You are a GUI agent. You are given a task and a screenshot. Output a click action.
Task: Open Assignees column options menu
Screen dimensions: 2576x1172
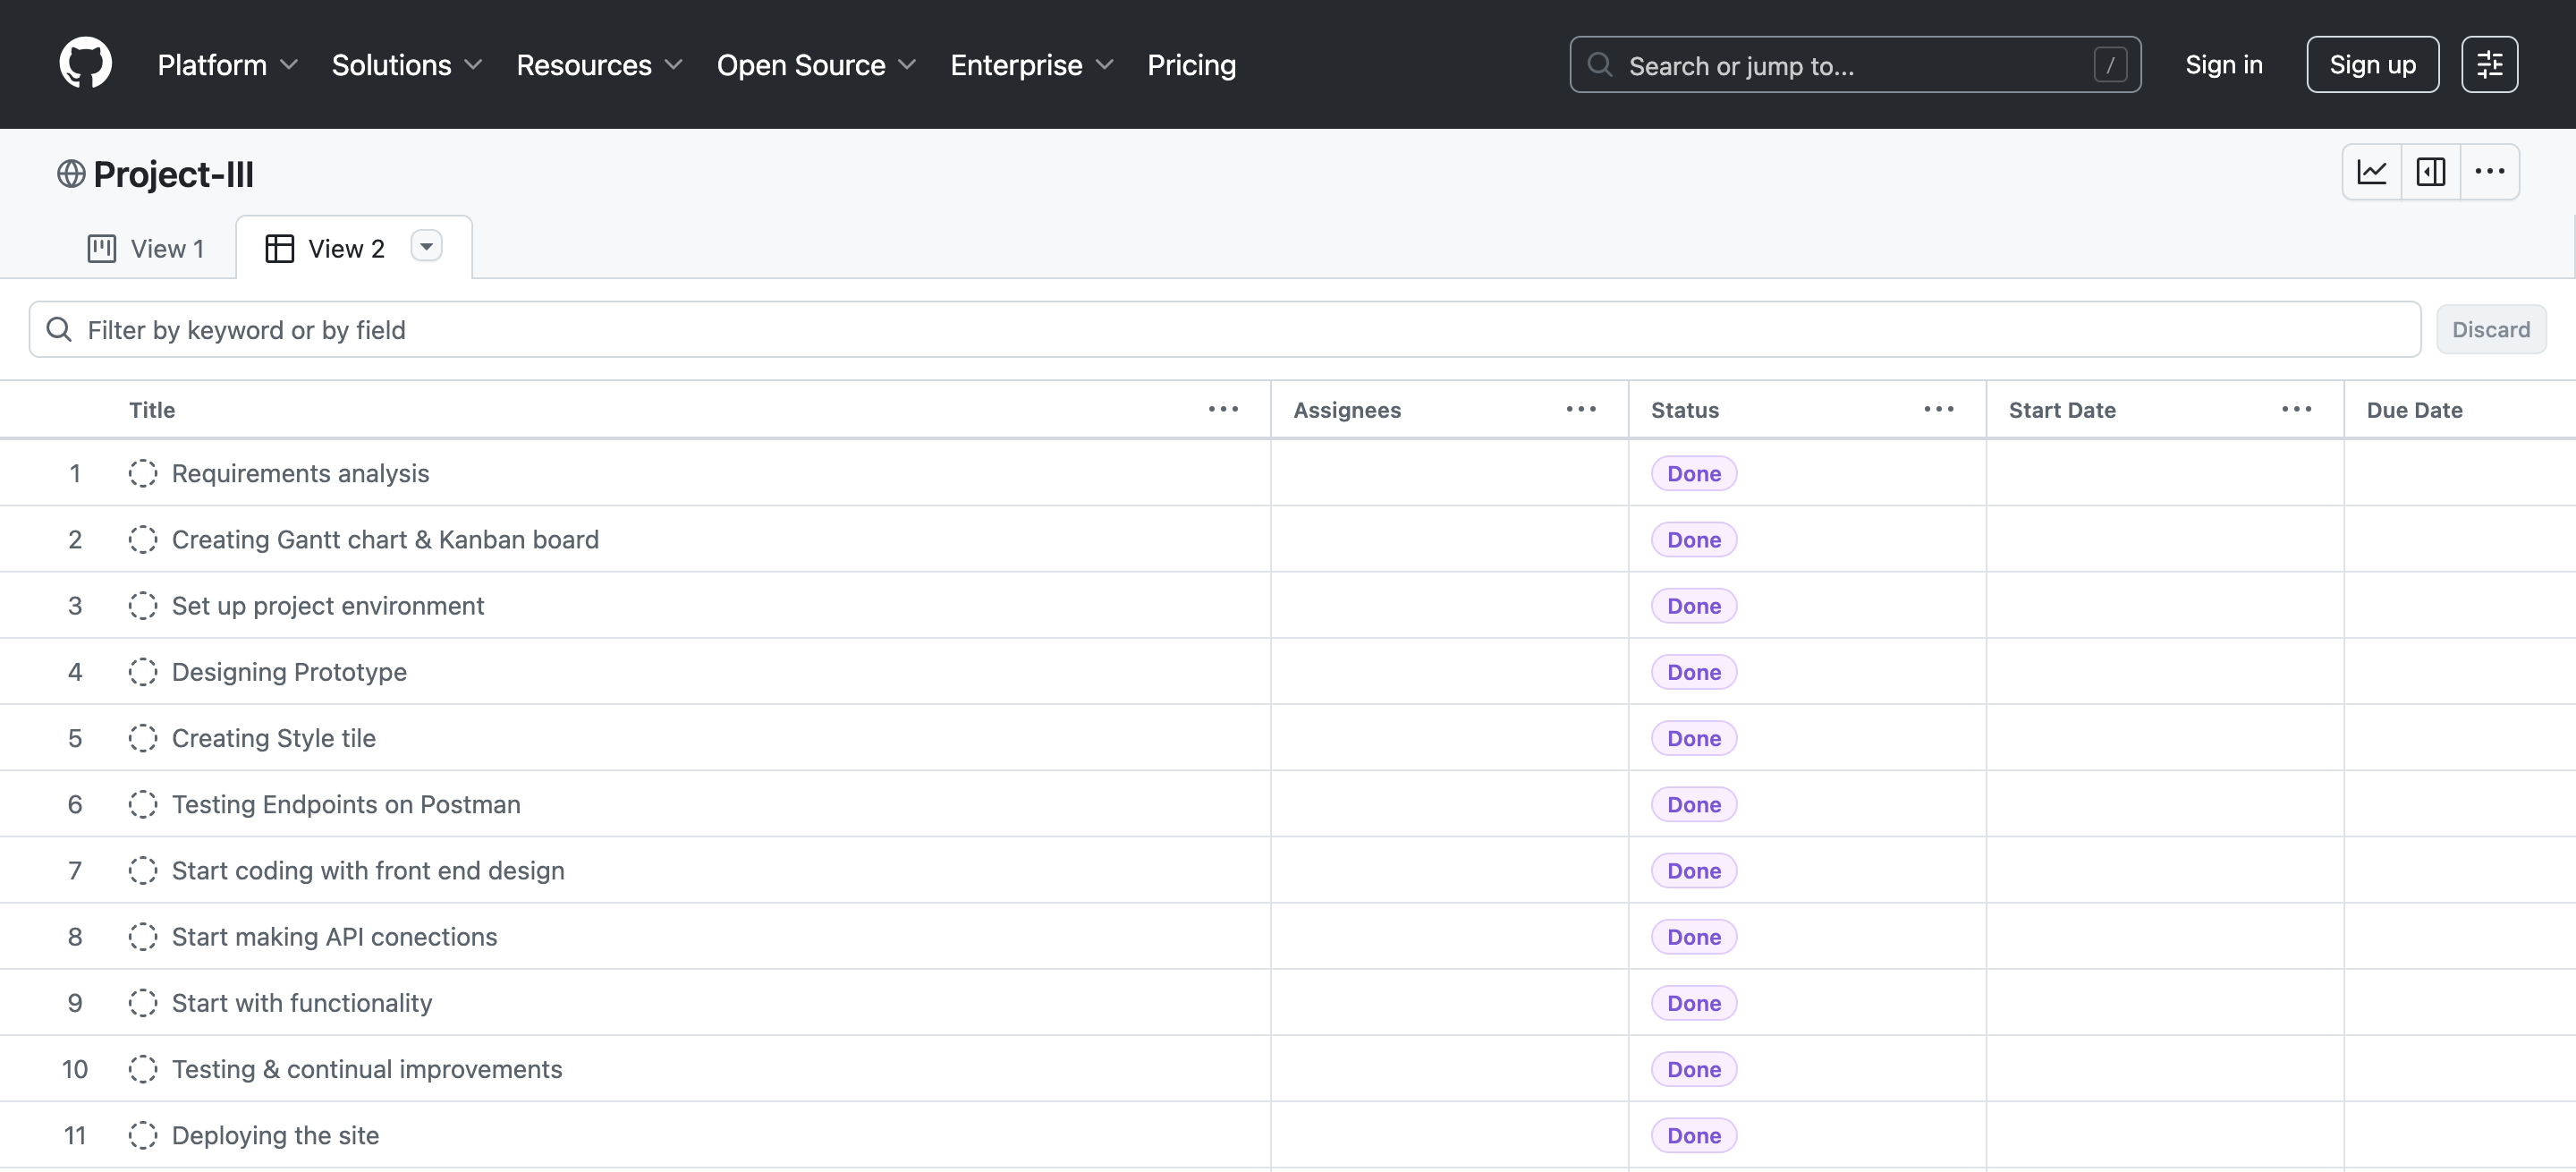pyautogui.click(x=1581, y=409)
